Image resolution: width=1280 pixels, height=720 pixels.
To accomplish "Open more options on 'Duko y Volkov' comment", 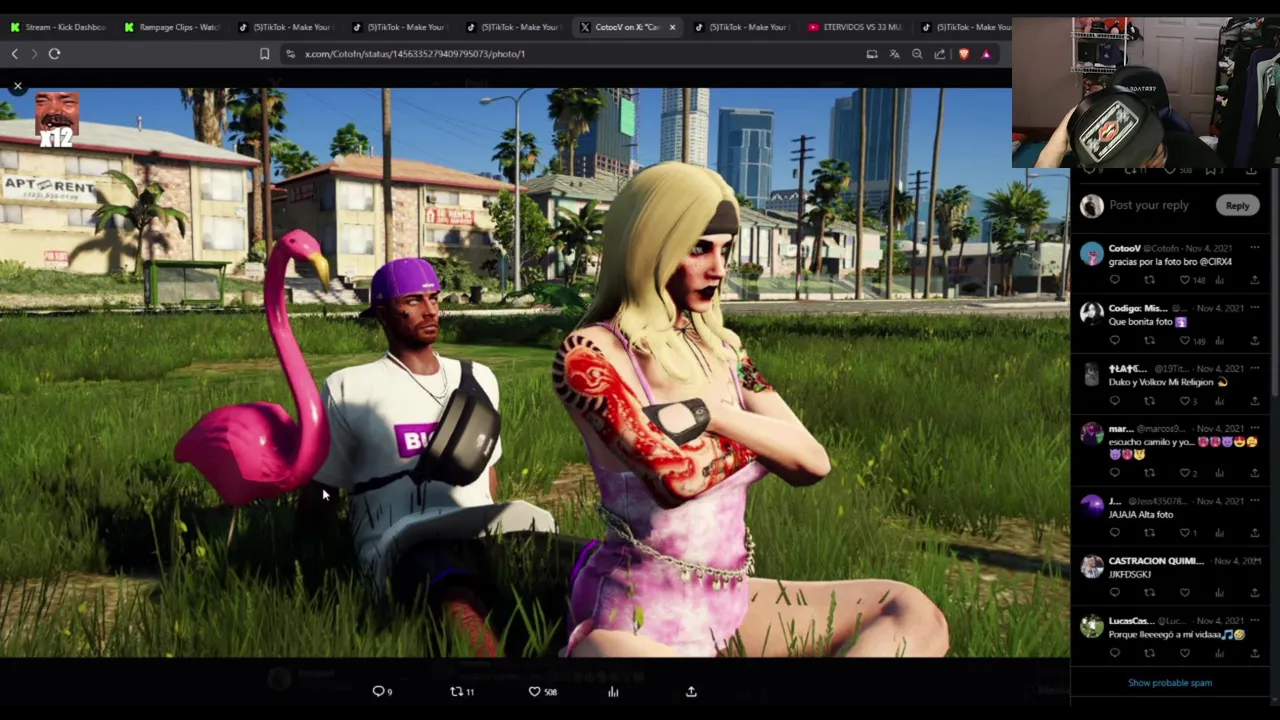I will click(x=1254, y=368).
